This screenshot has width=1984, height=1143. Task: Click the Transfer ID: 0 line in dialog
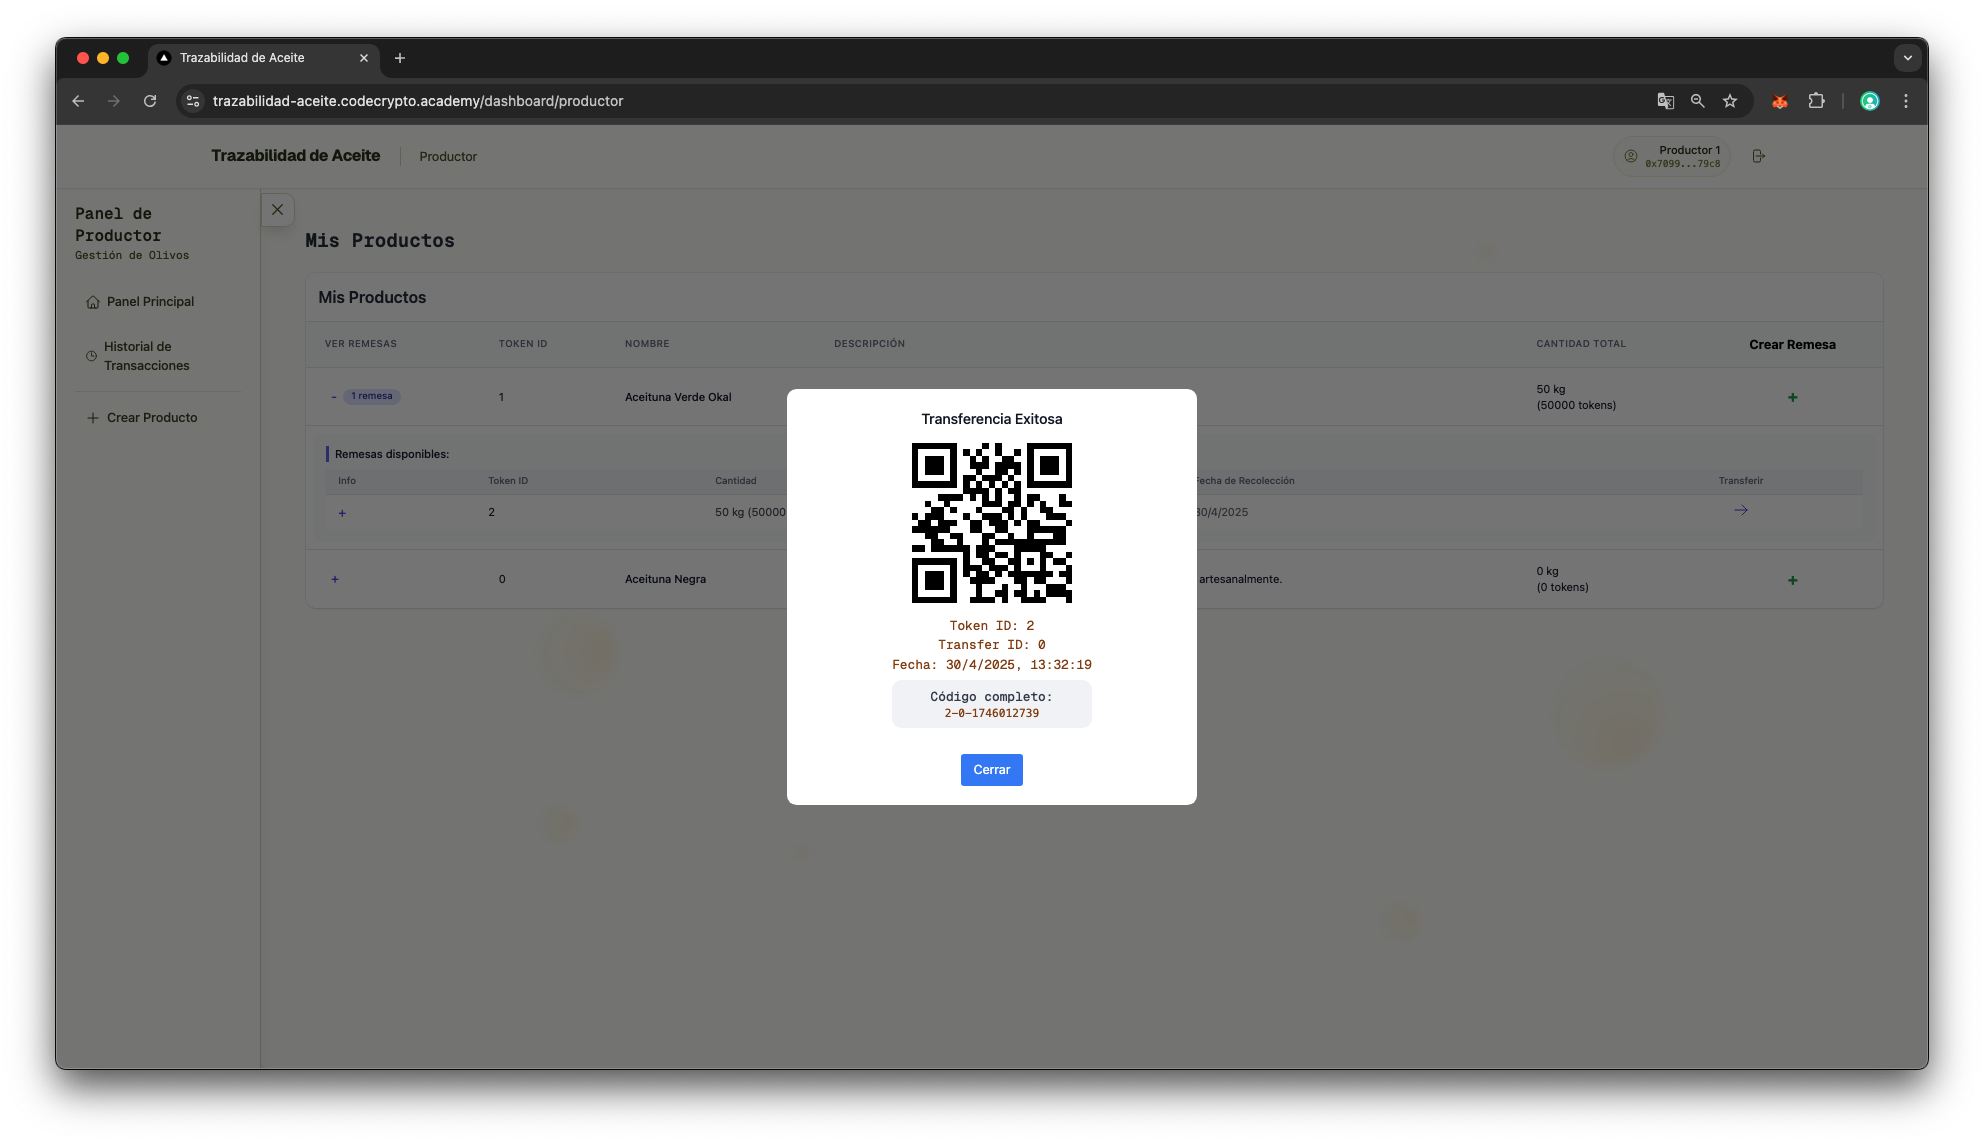pyautogui.click(x=991, y=645)
